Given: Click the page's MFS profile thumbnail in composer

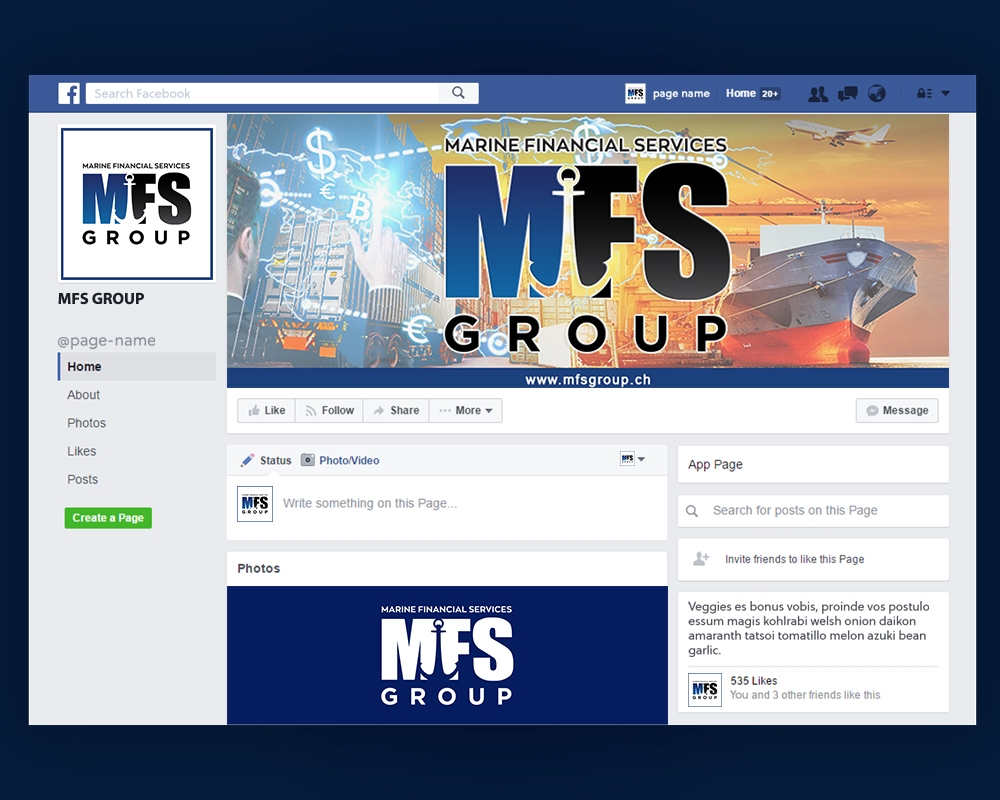Looking at the screenshot, I should [x=254, y=503].
